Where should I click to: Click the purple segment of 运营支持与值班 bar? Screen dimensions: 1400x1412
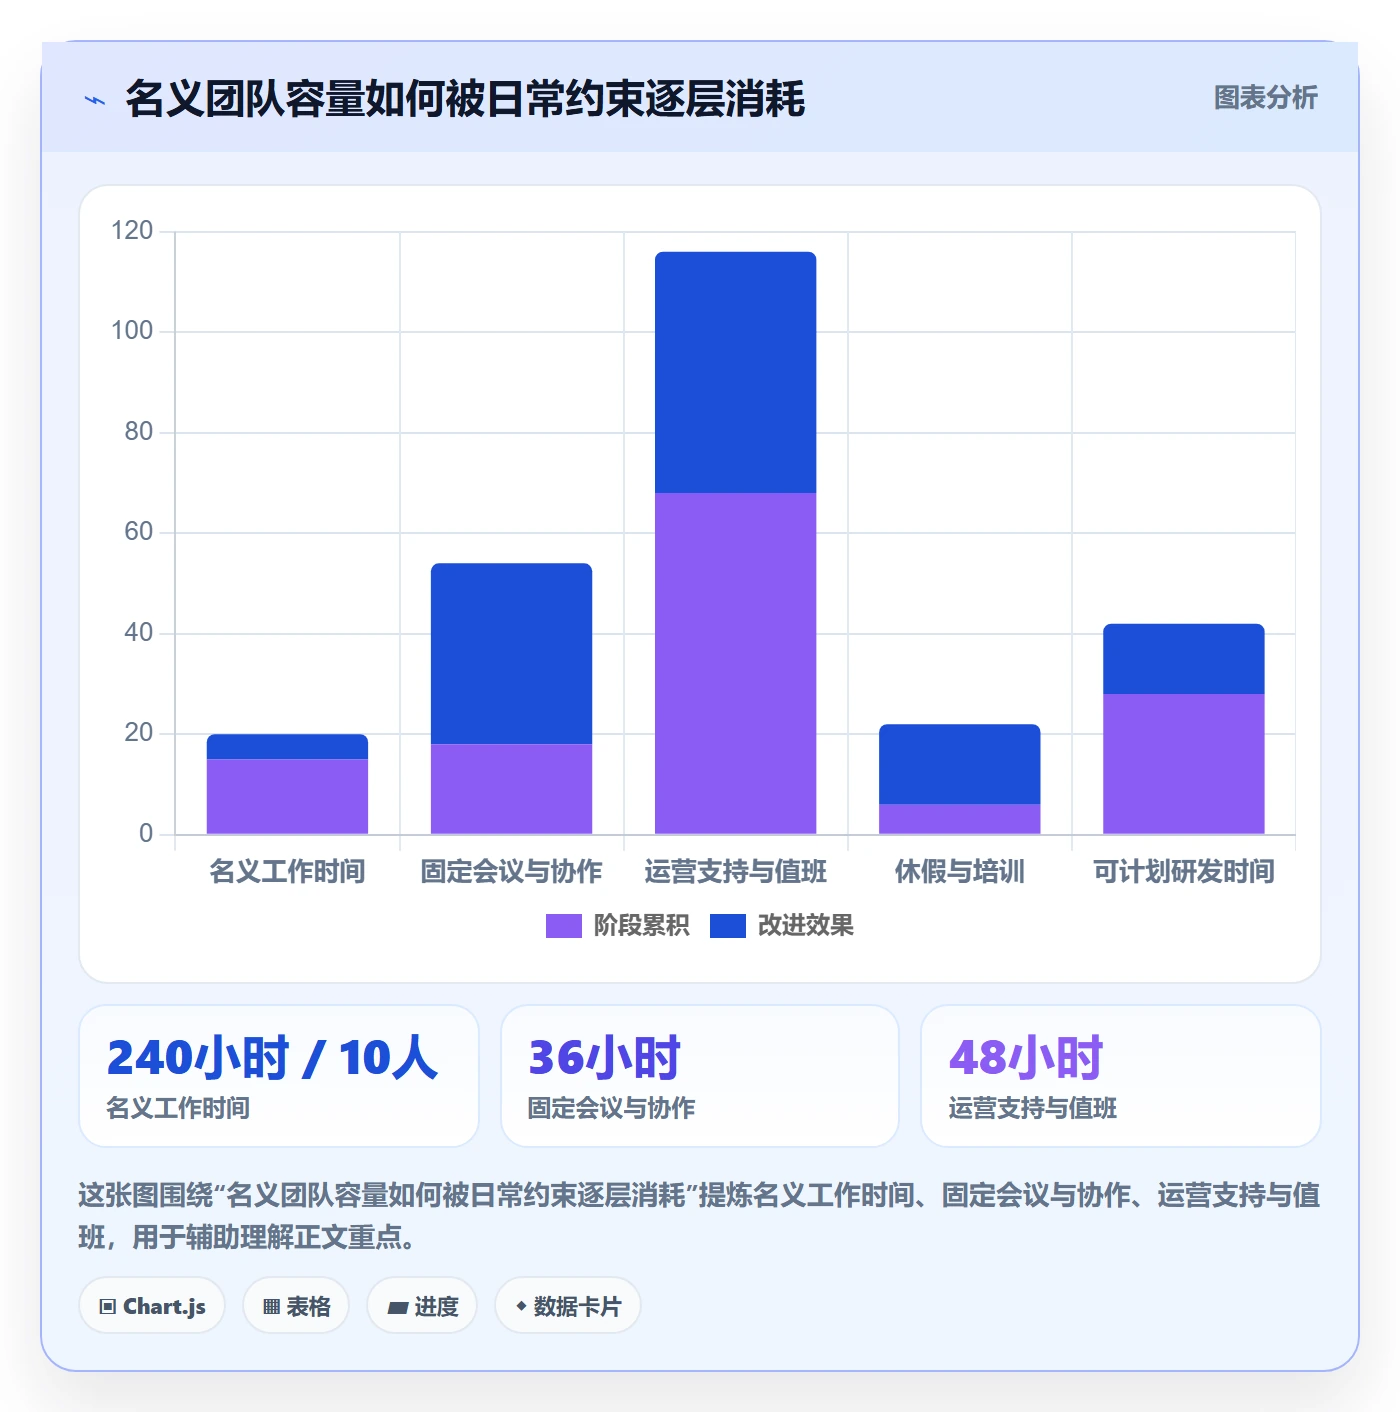pyautogui.click(x=735, y=663)
